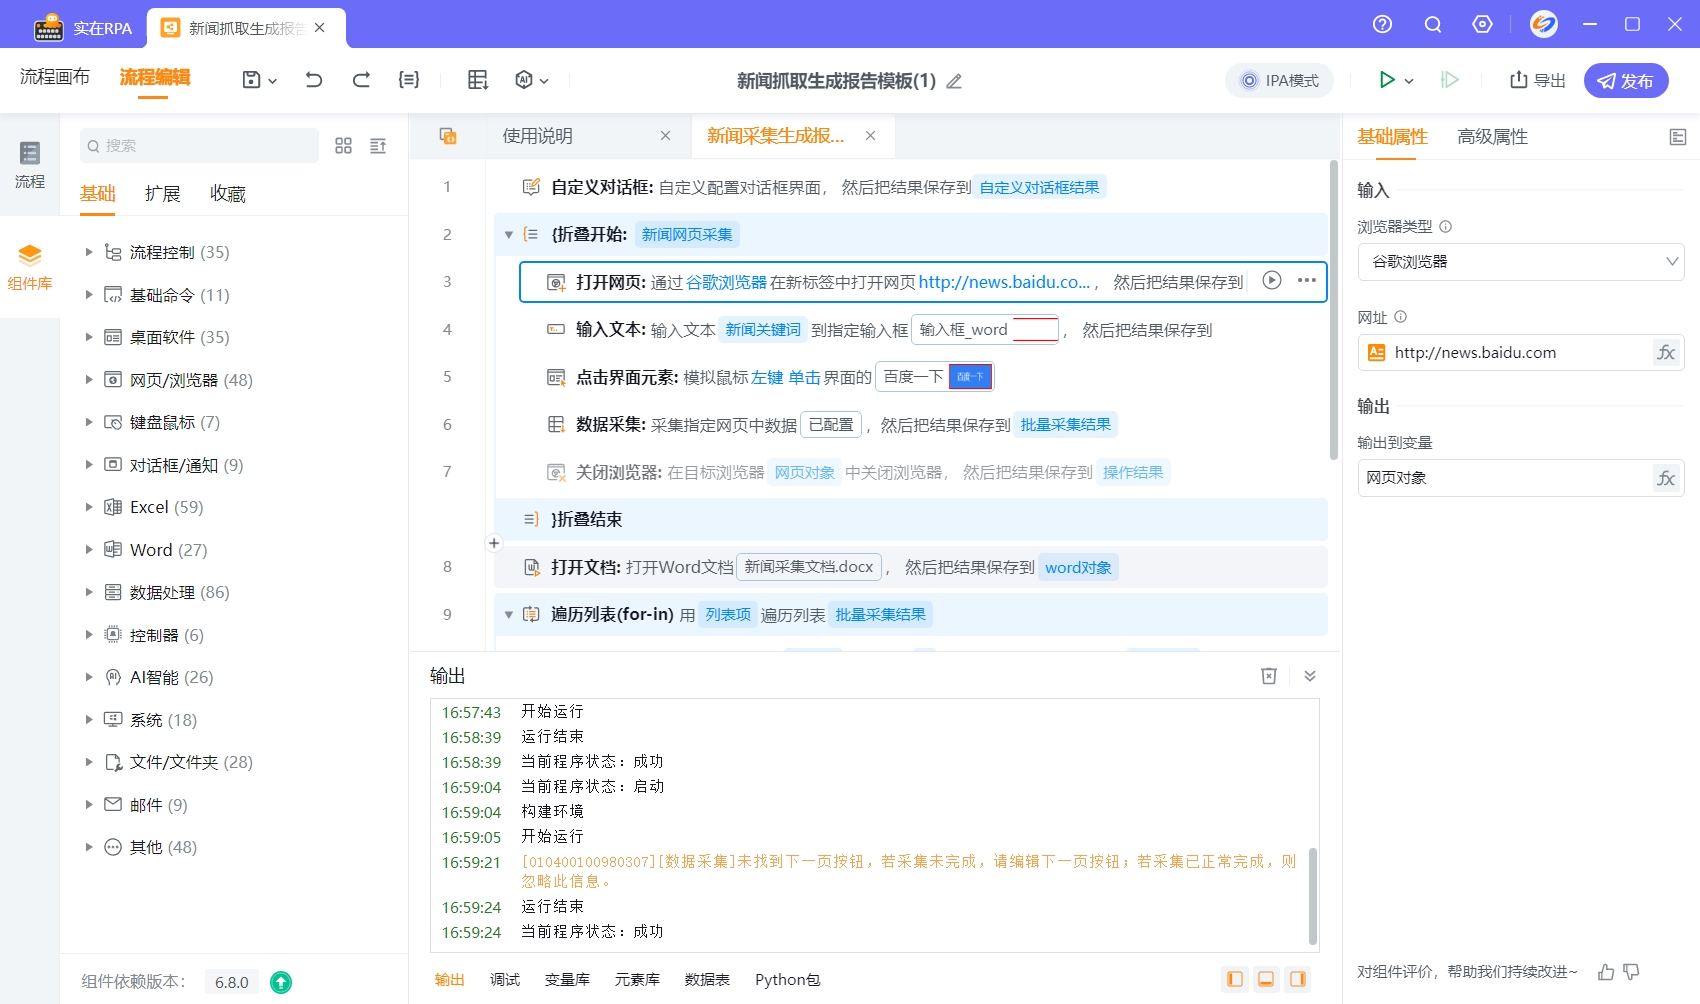This screenshot has width=1700, height=1004.
Task: Open 组件库 sidebar panel
Action: pyautogui.click(x=30, y=267)
